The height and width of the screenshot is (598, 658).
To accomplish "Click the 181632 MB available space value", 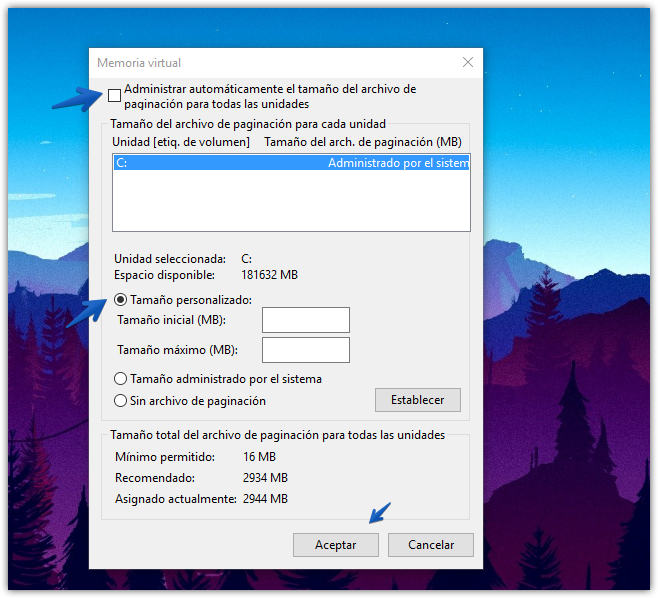I will pyautogui.click(x=269, y=275).
